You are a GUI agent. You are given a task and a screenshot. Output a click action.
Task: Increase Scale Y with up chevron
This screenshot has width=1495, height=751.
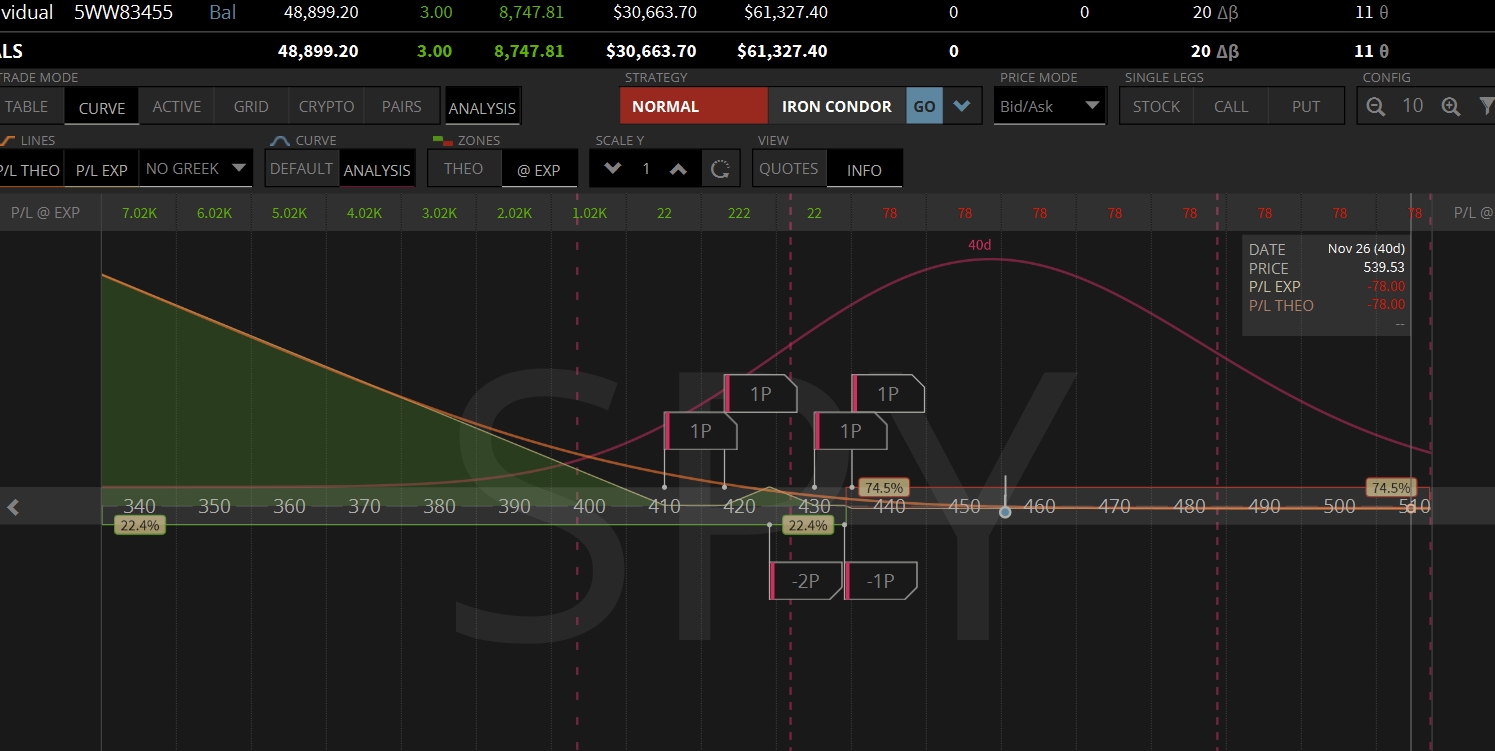coord(678,169)
